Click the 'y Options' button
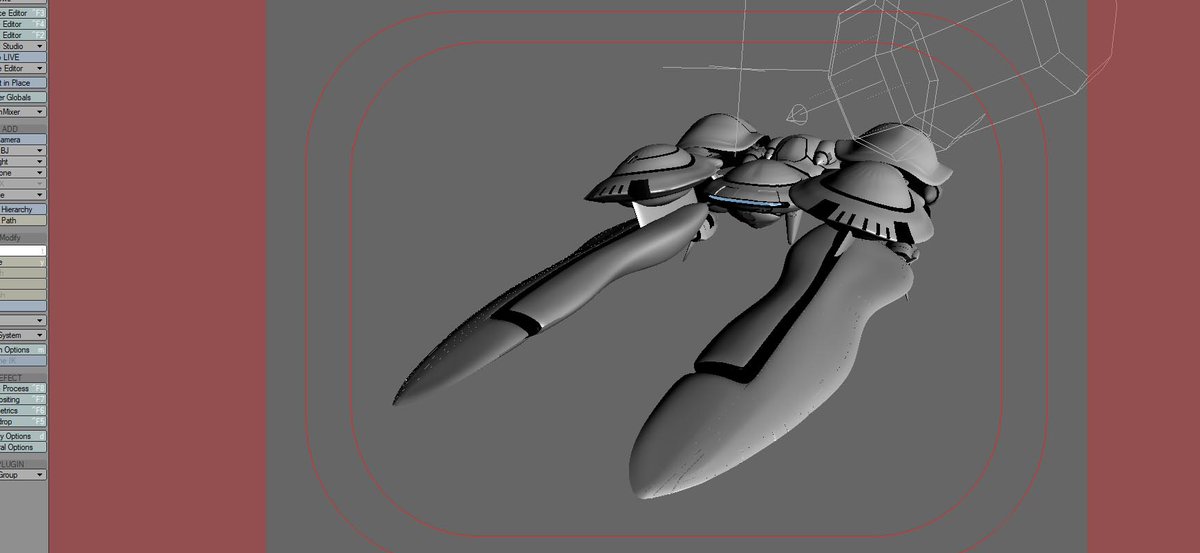This screenshot has width=1200, height=553. (22, 436)
